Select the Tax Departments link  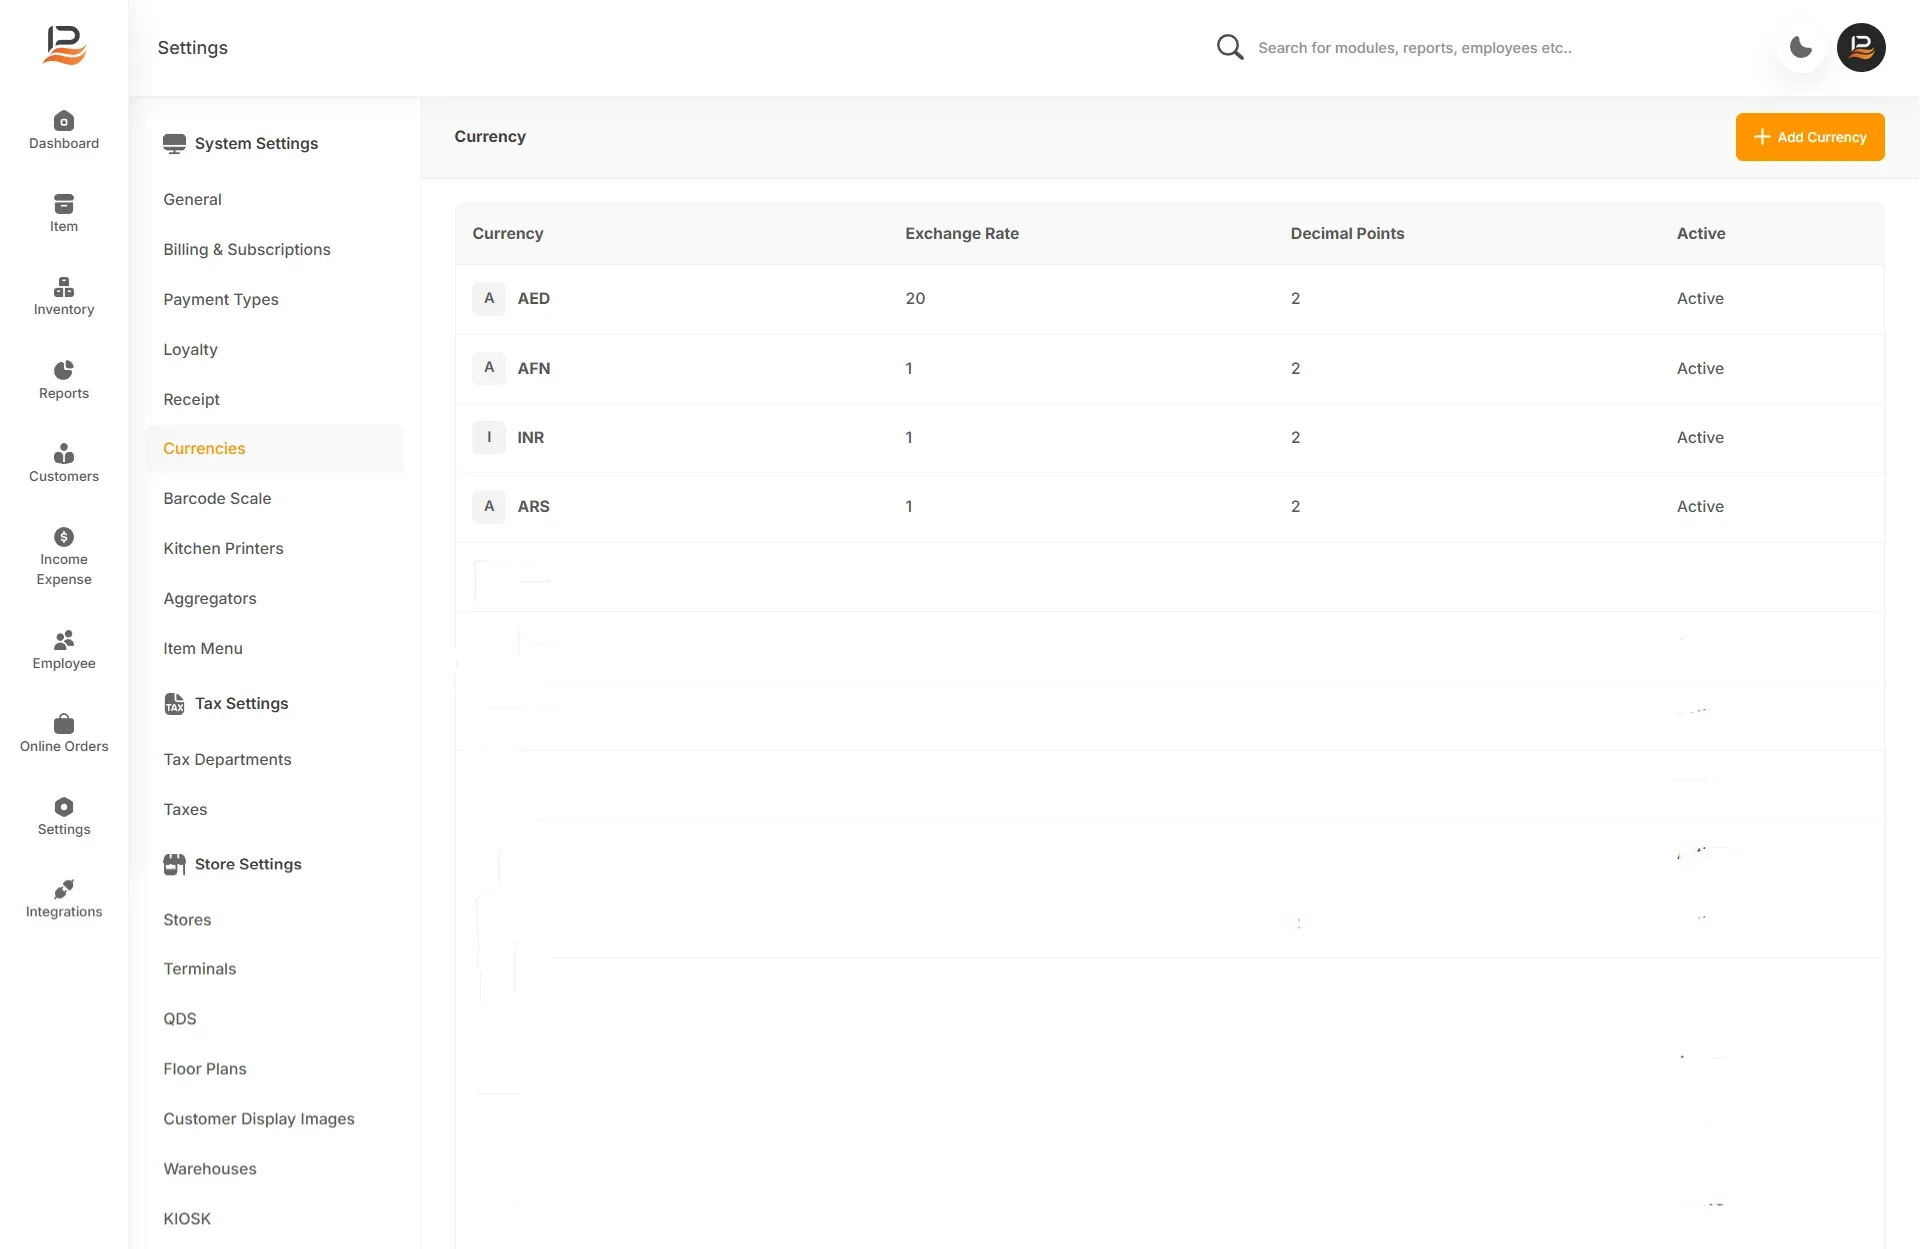(227, 759)
